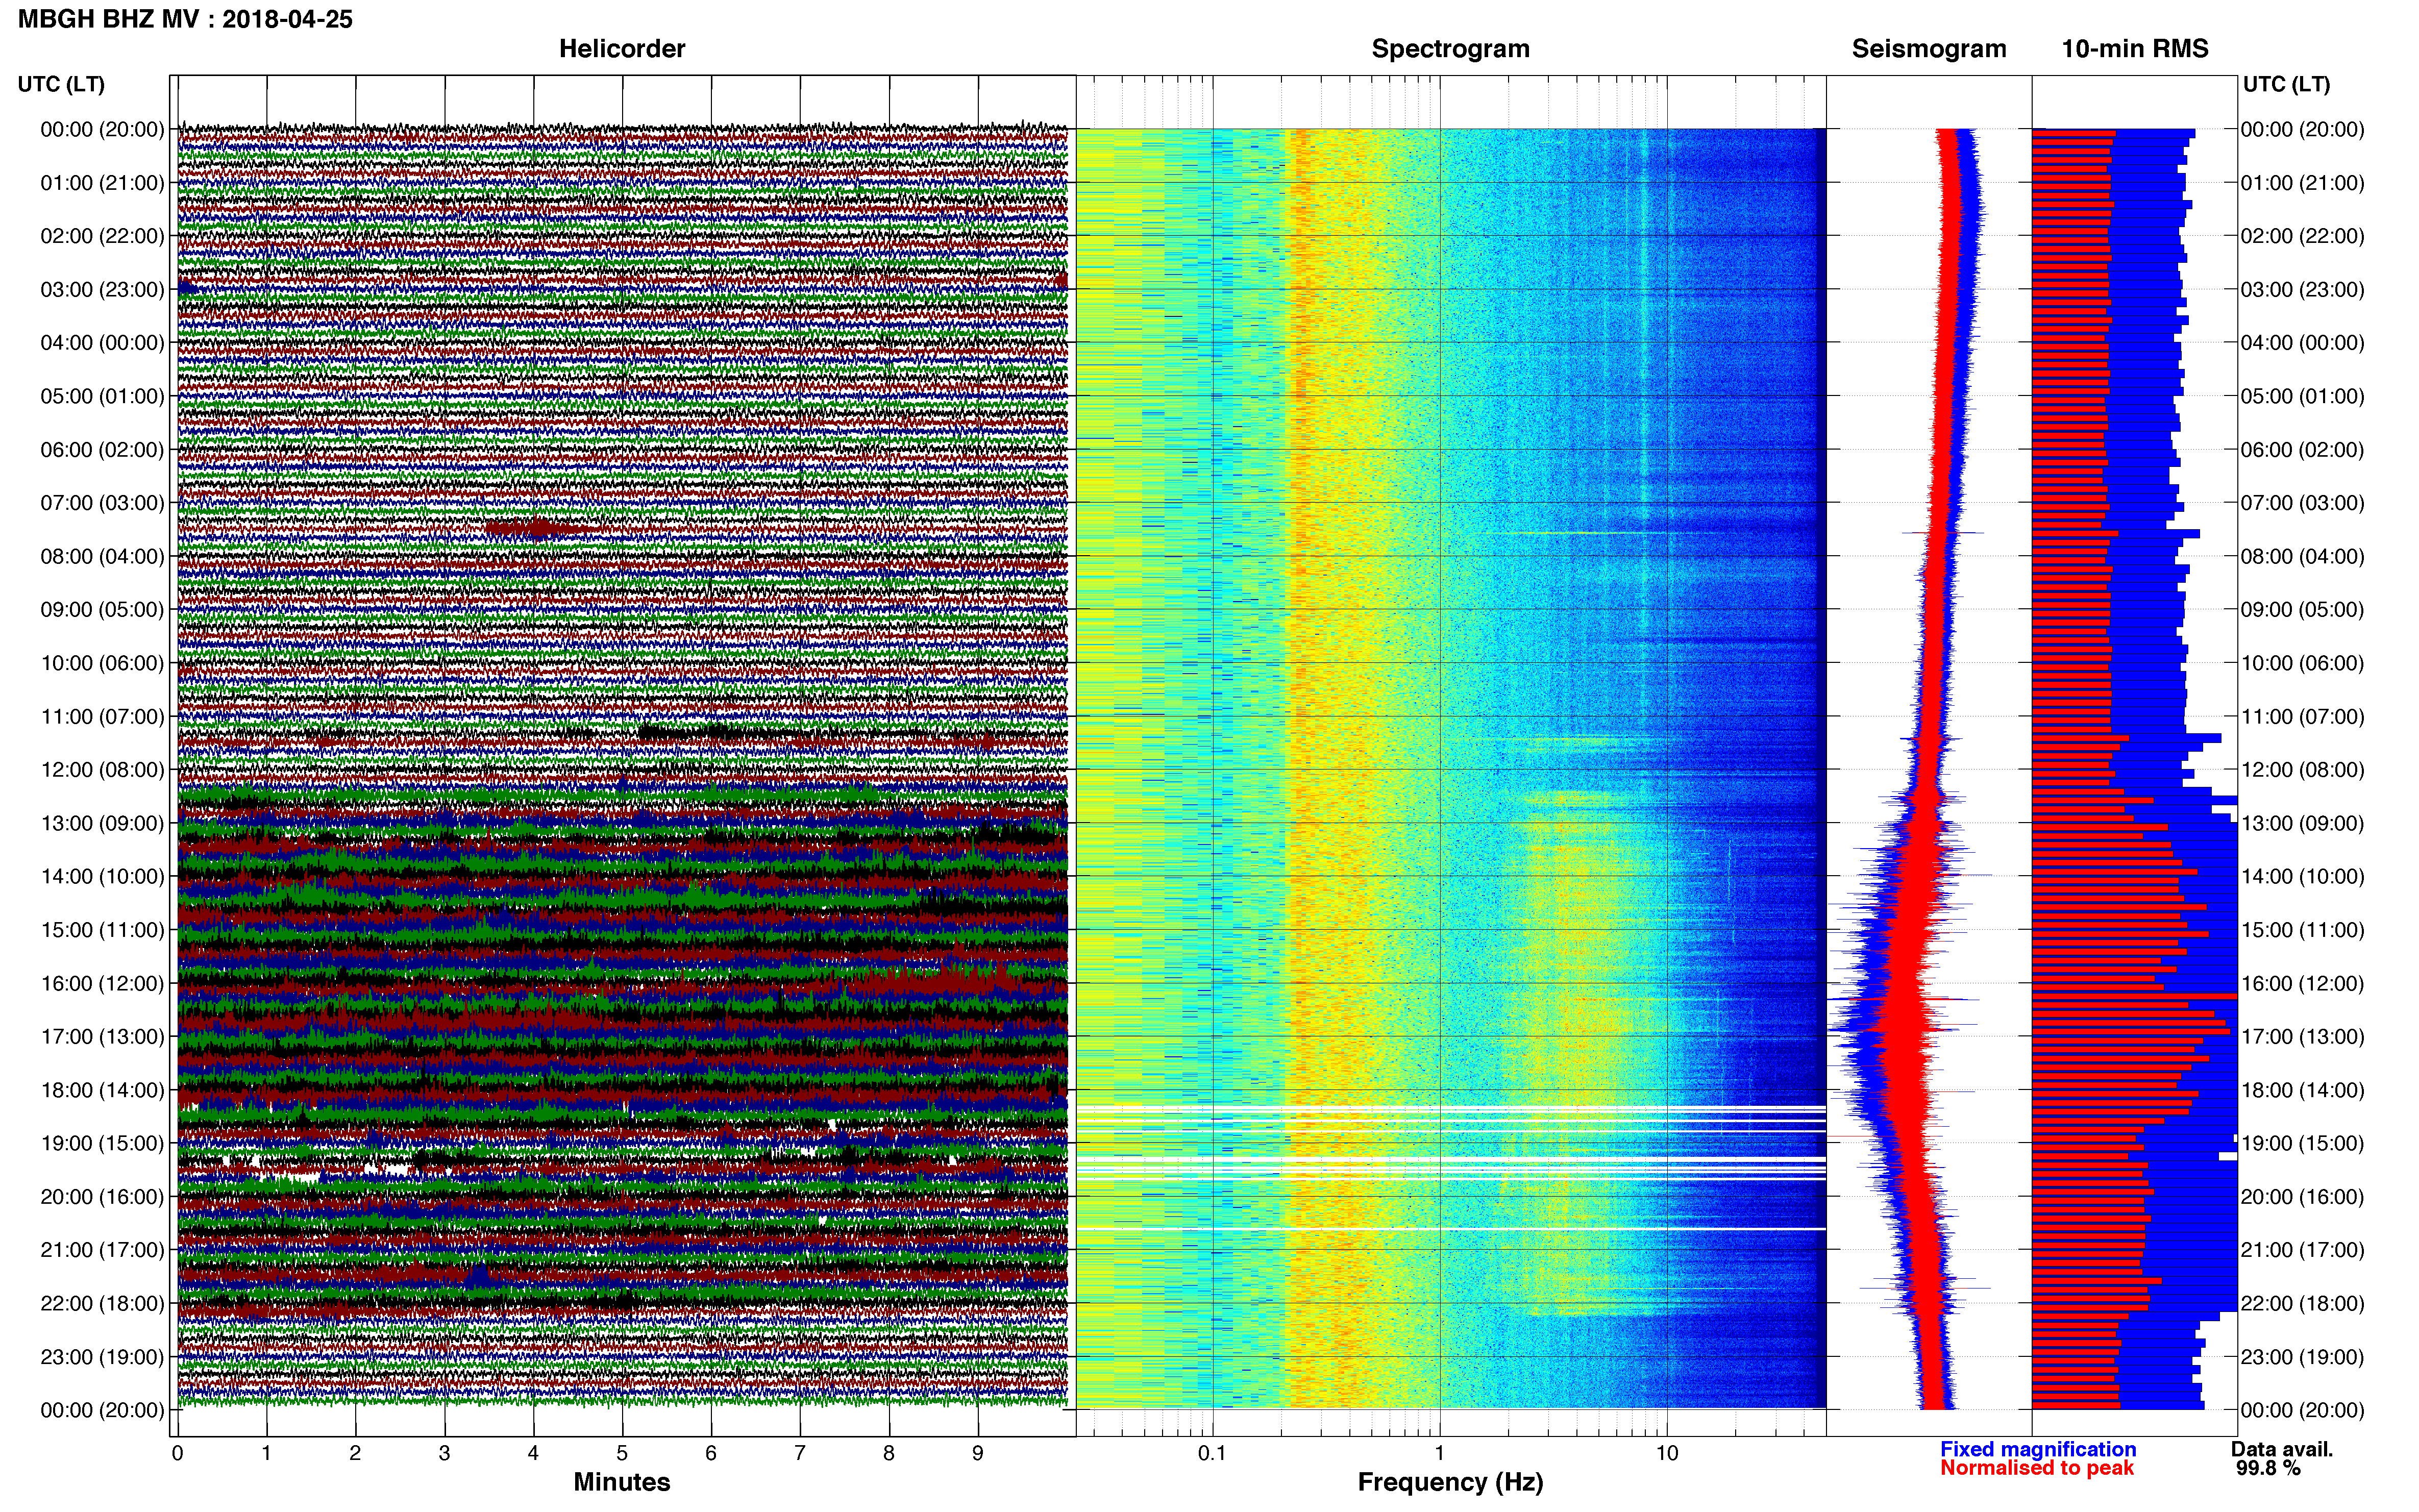Screen dimensions: 2419x1512
Task: Click '12:00 (08:00)' on the helicorder time axis
Action: click(x=102, y=770)
